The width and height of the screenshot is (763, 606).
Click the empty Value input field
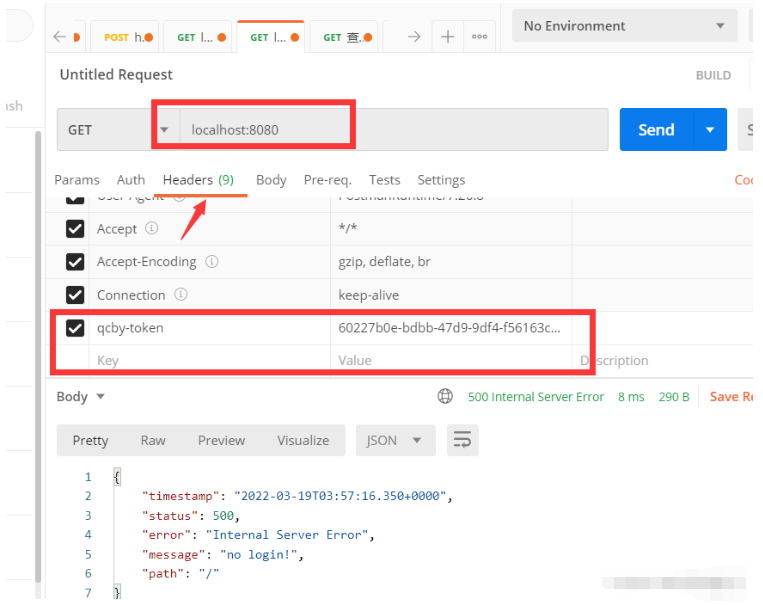[452, 361]
